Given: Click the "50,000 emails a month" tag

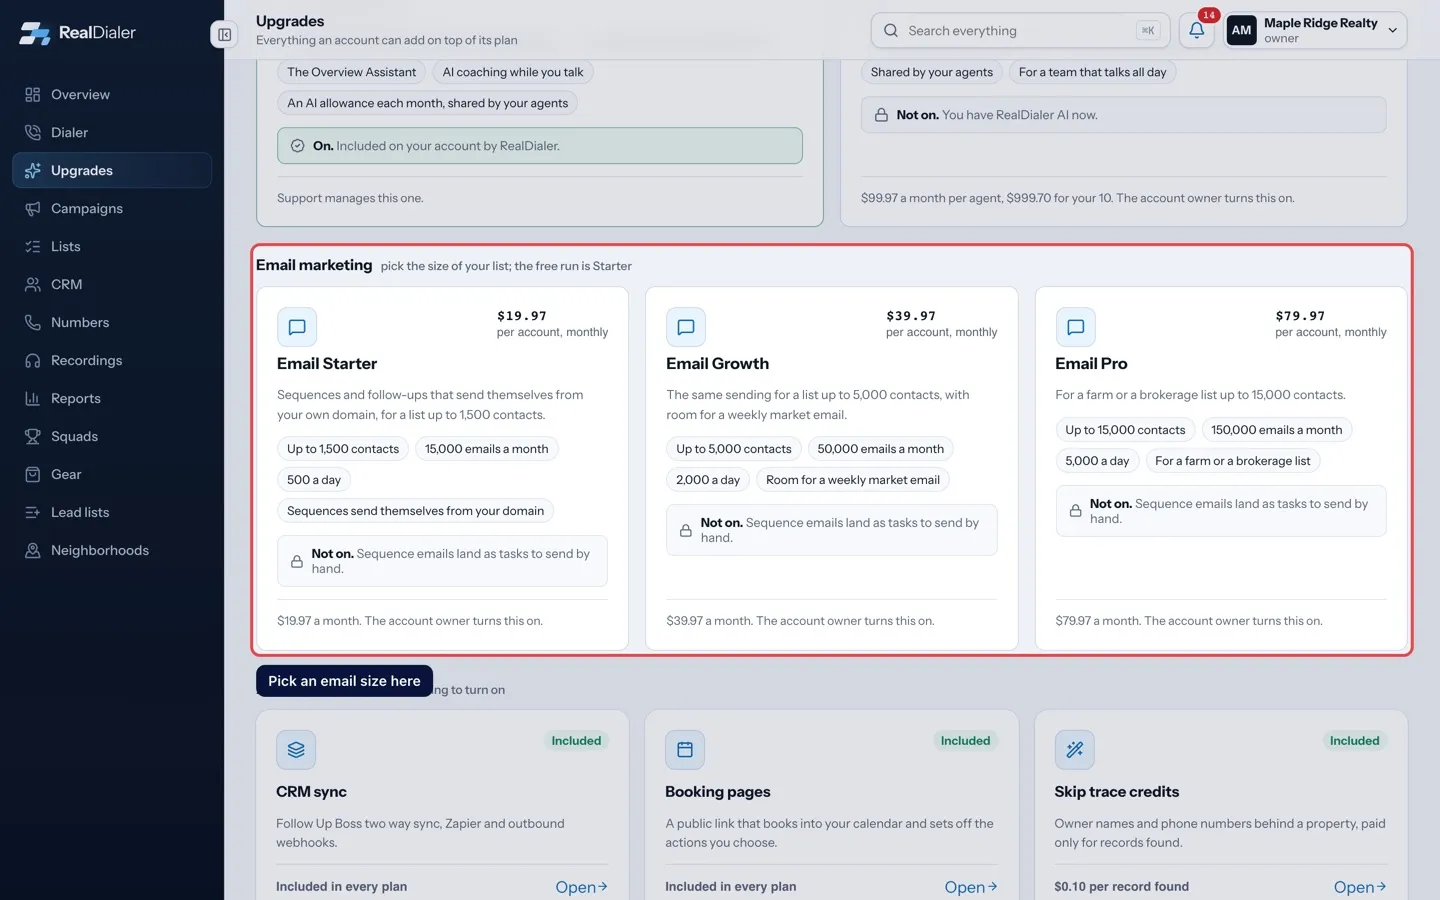Looking at the screenshot, I should tap(881, 449).
